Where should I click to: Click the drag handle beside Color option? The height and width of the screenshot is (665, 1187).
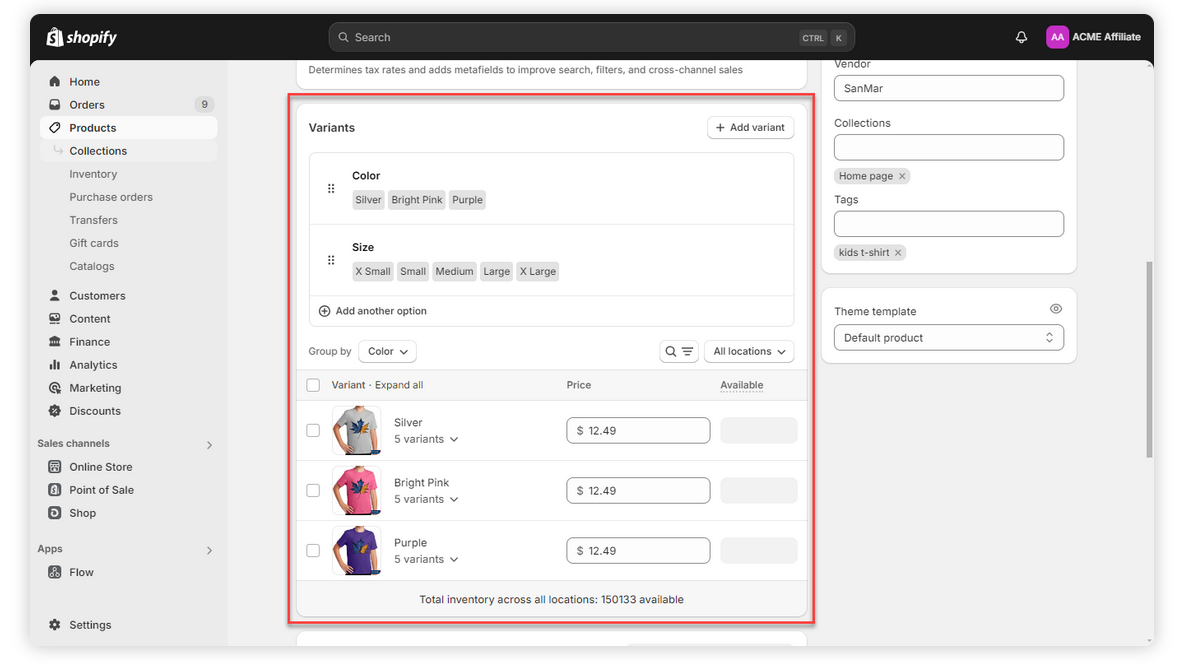(x=331, y=188)
